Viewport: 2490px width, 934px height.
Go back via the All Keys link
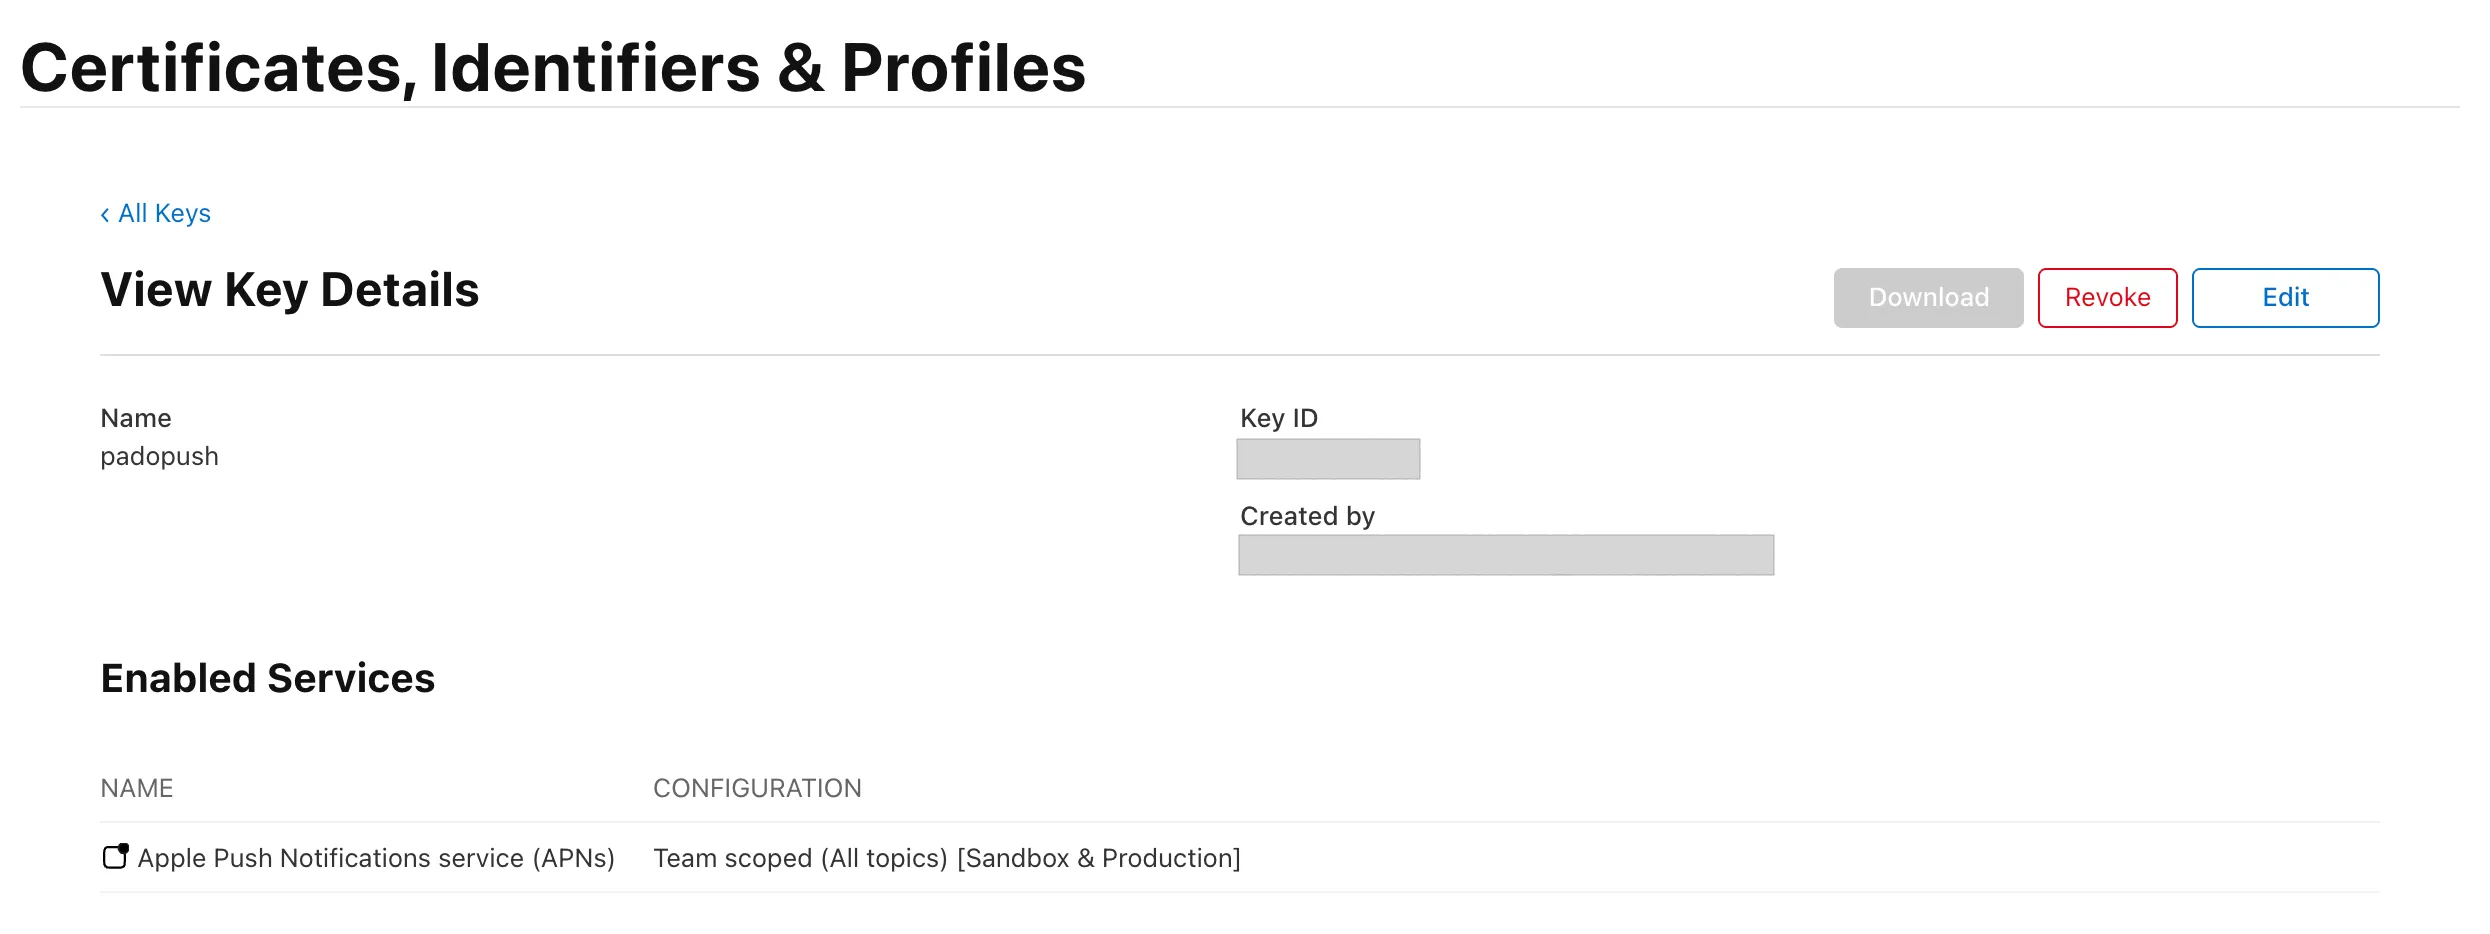[x=164, y=214]
